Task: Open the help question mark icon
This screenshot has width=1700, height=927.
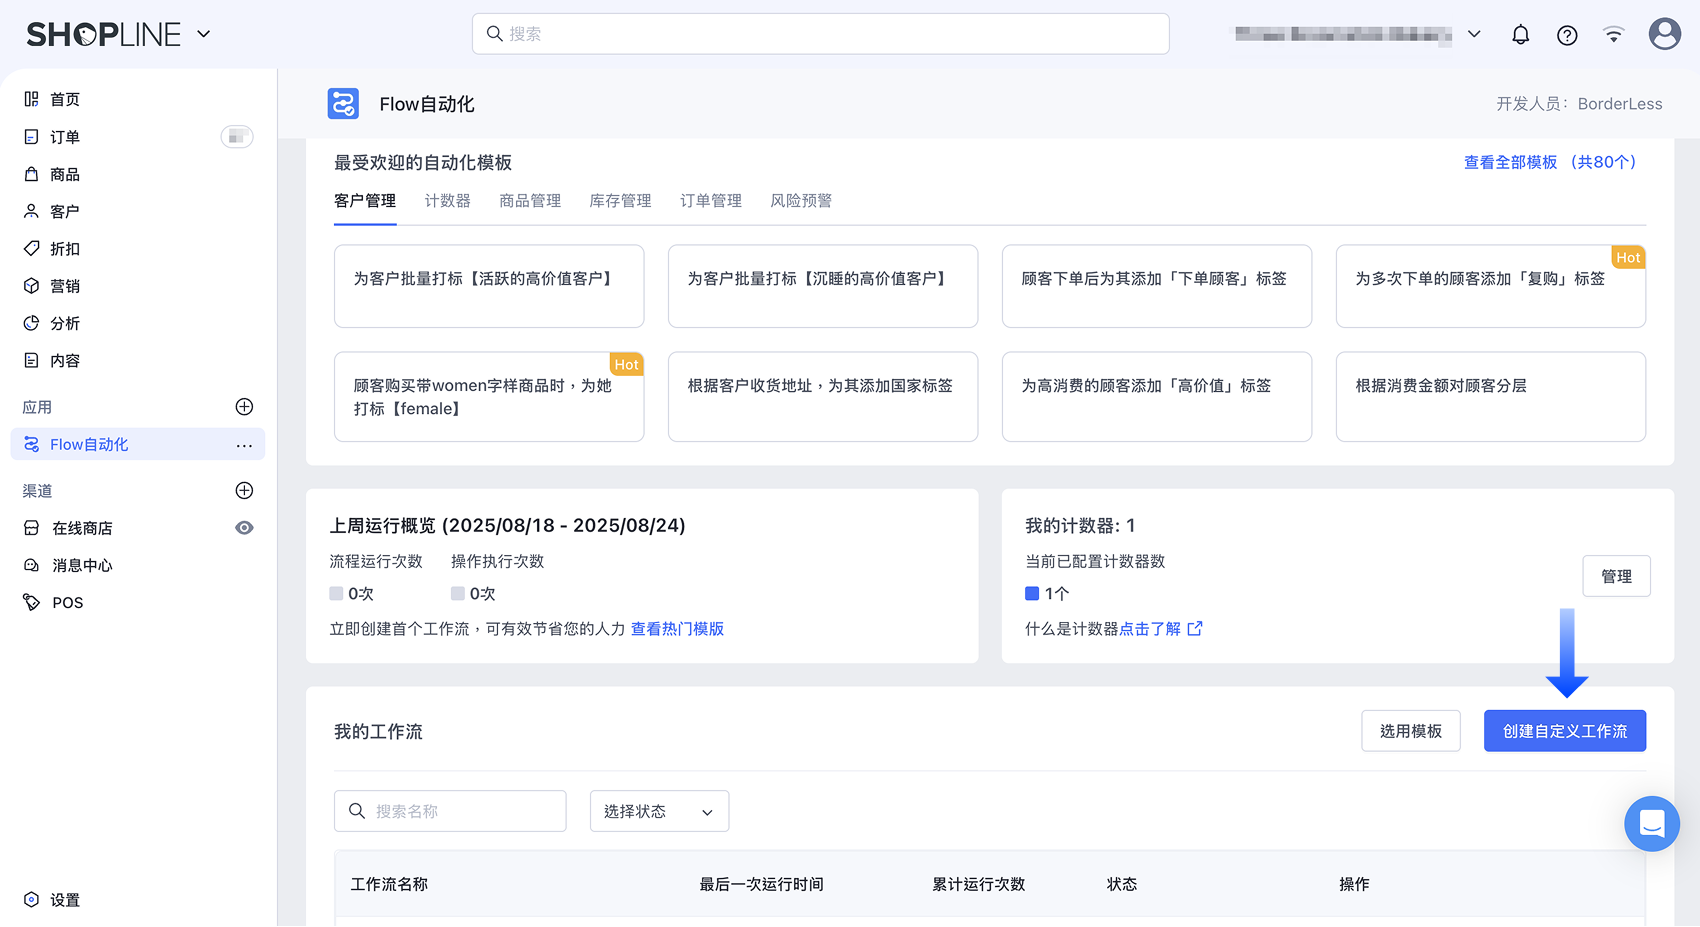Action: tap(1567, 35)
